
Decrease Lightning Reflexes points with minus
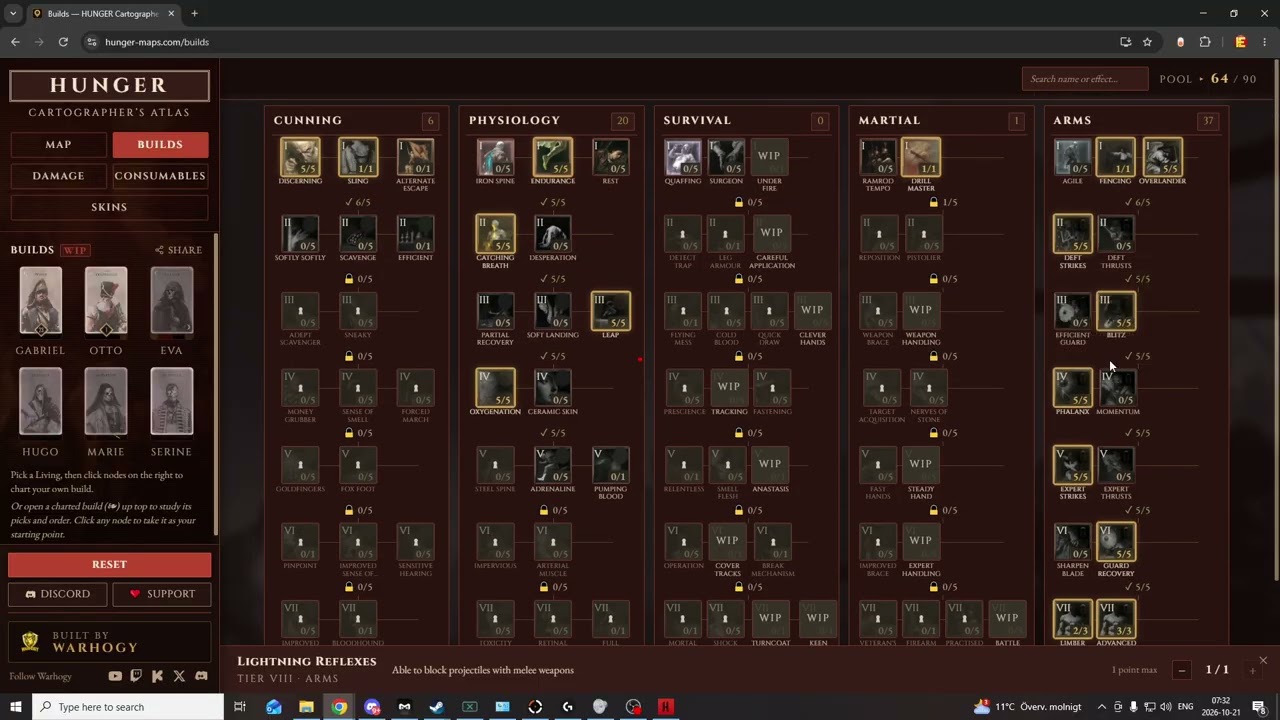tap(1182, 670)
